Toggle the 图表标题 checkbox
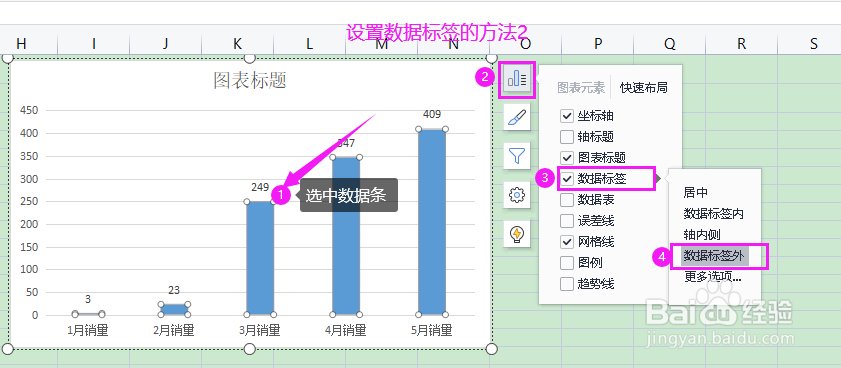Image resolution: width=841 pixels, height=368 pixels. [x=567, y=158]
